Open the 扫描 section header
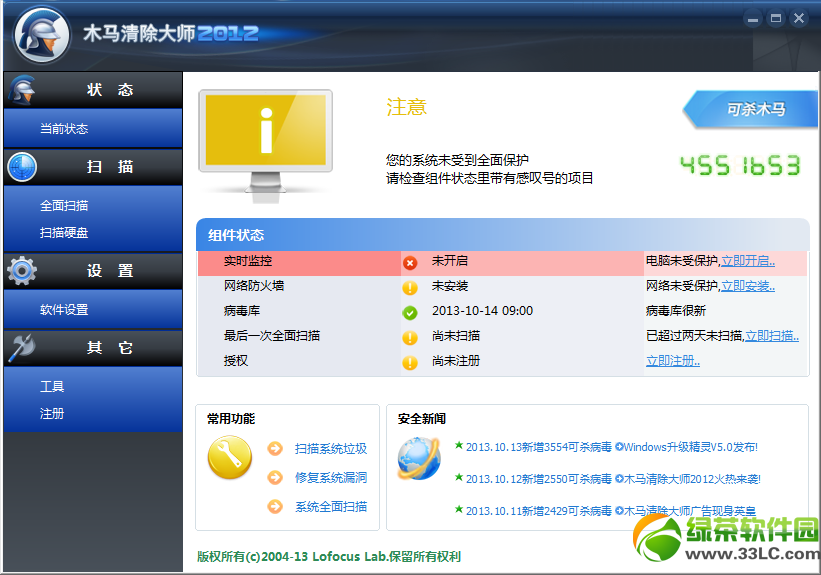 click(x=93, y=167)
